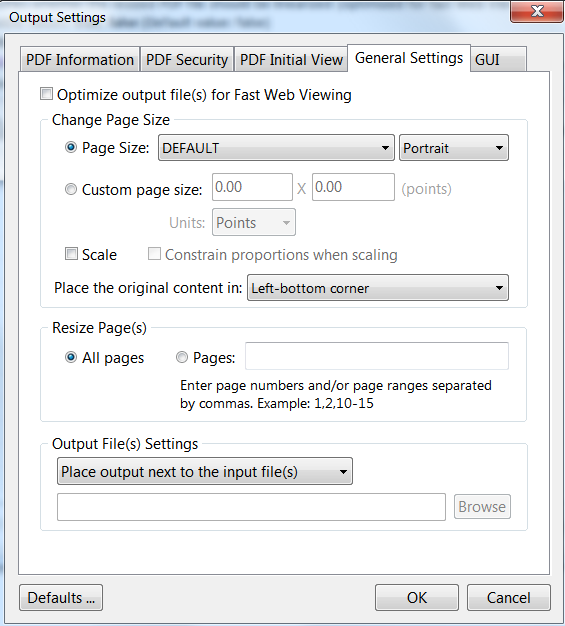Open the GUI tab
Screen dimensions: 565x626
498,59
